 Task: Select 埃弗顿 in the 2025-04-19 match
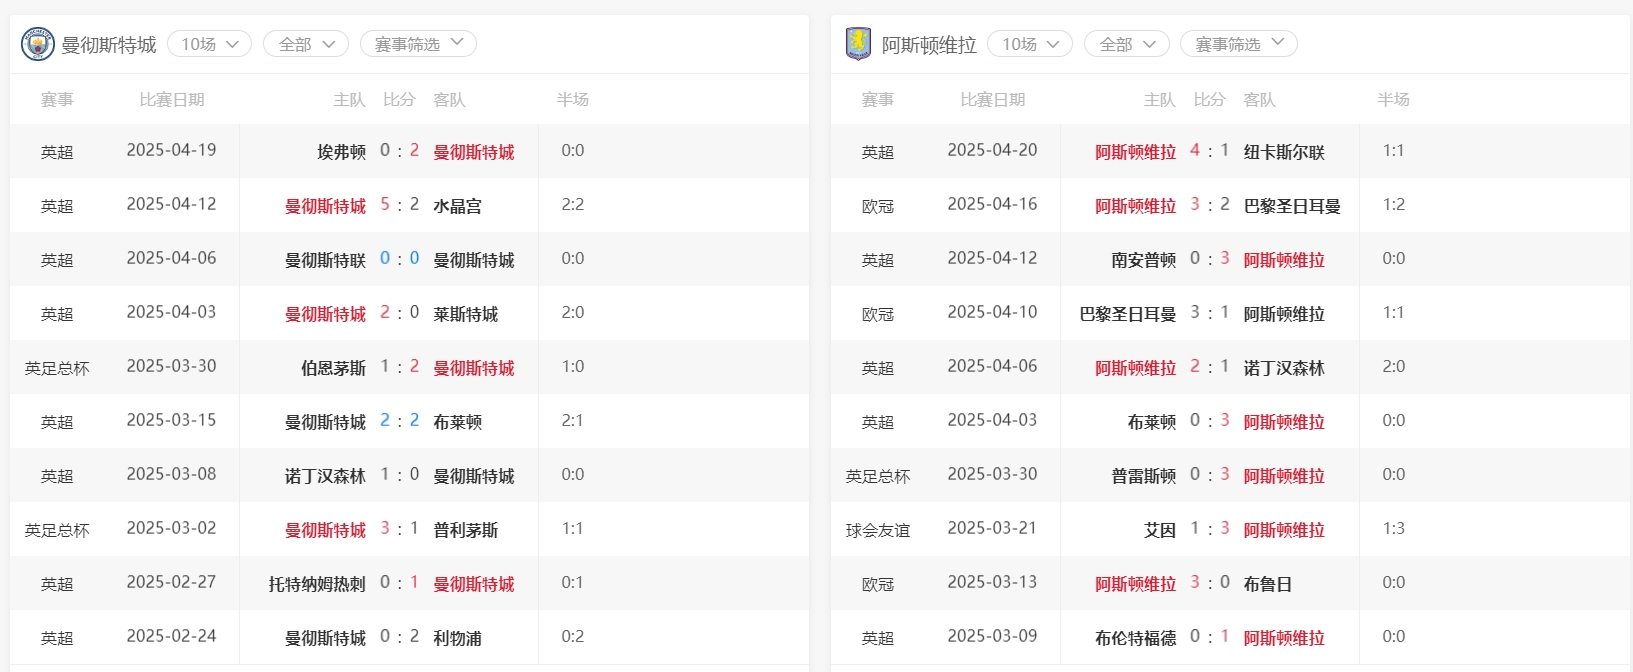(x=341, y=152)
